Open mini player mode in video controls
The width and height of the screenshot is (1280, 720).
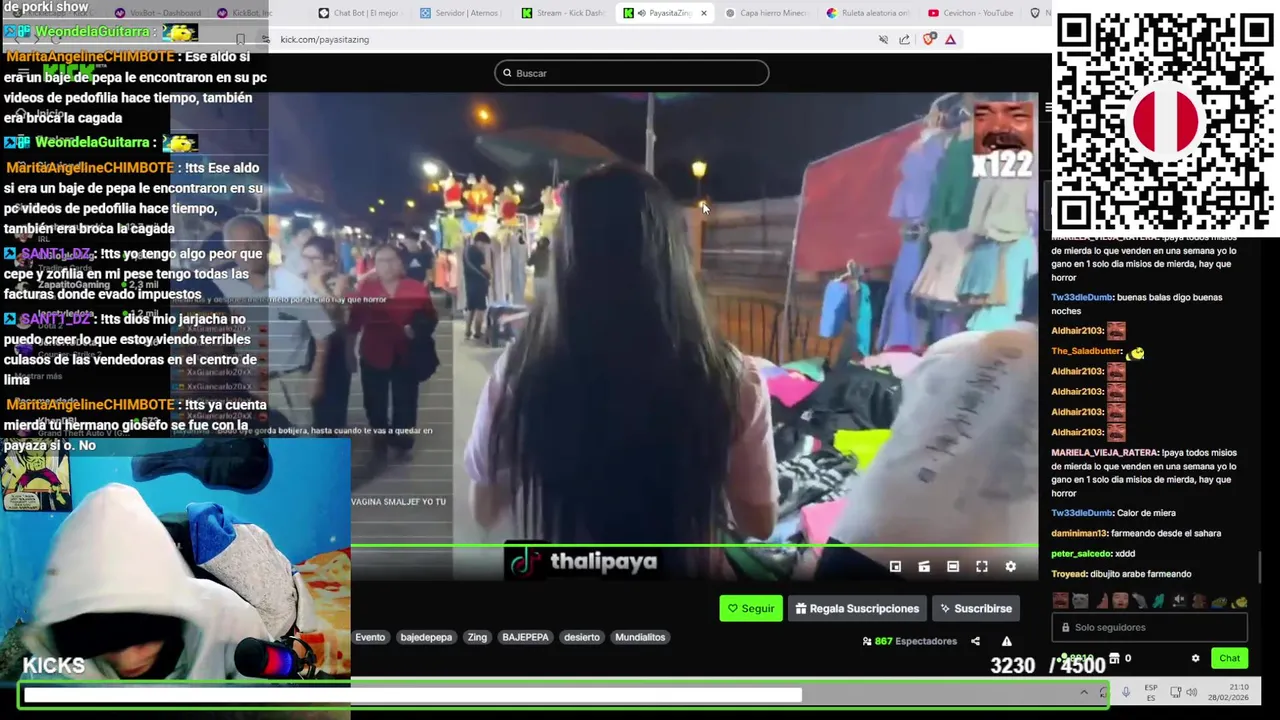895,566
